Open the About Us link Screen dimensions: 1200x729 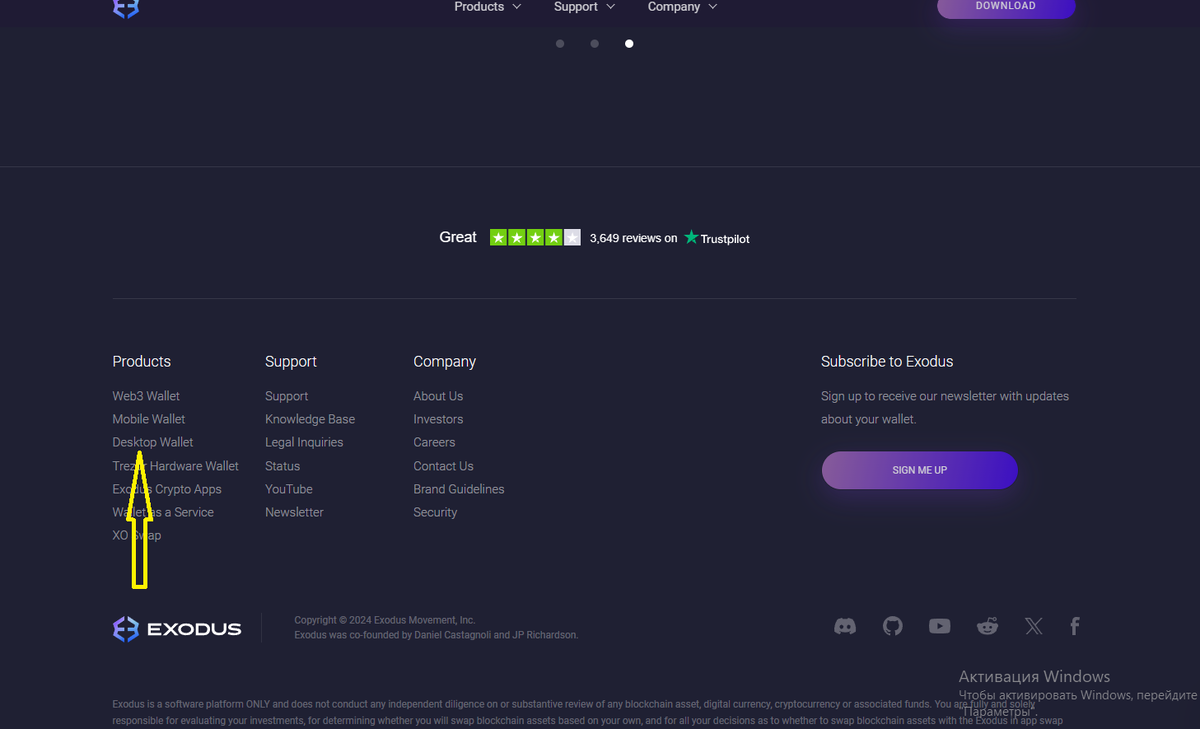(x=438, y=396)
